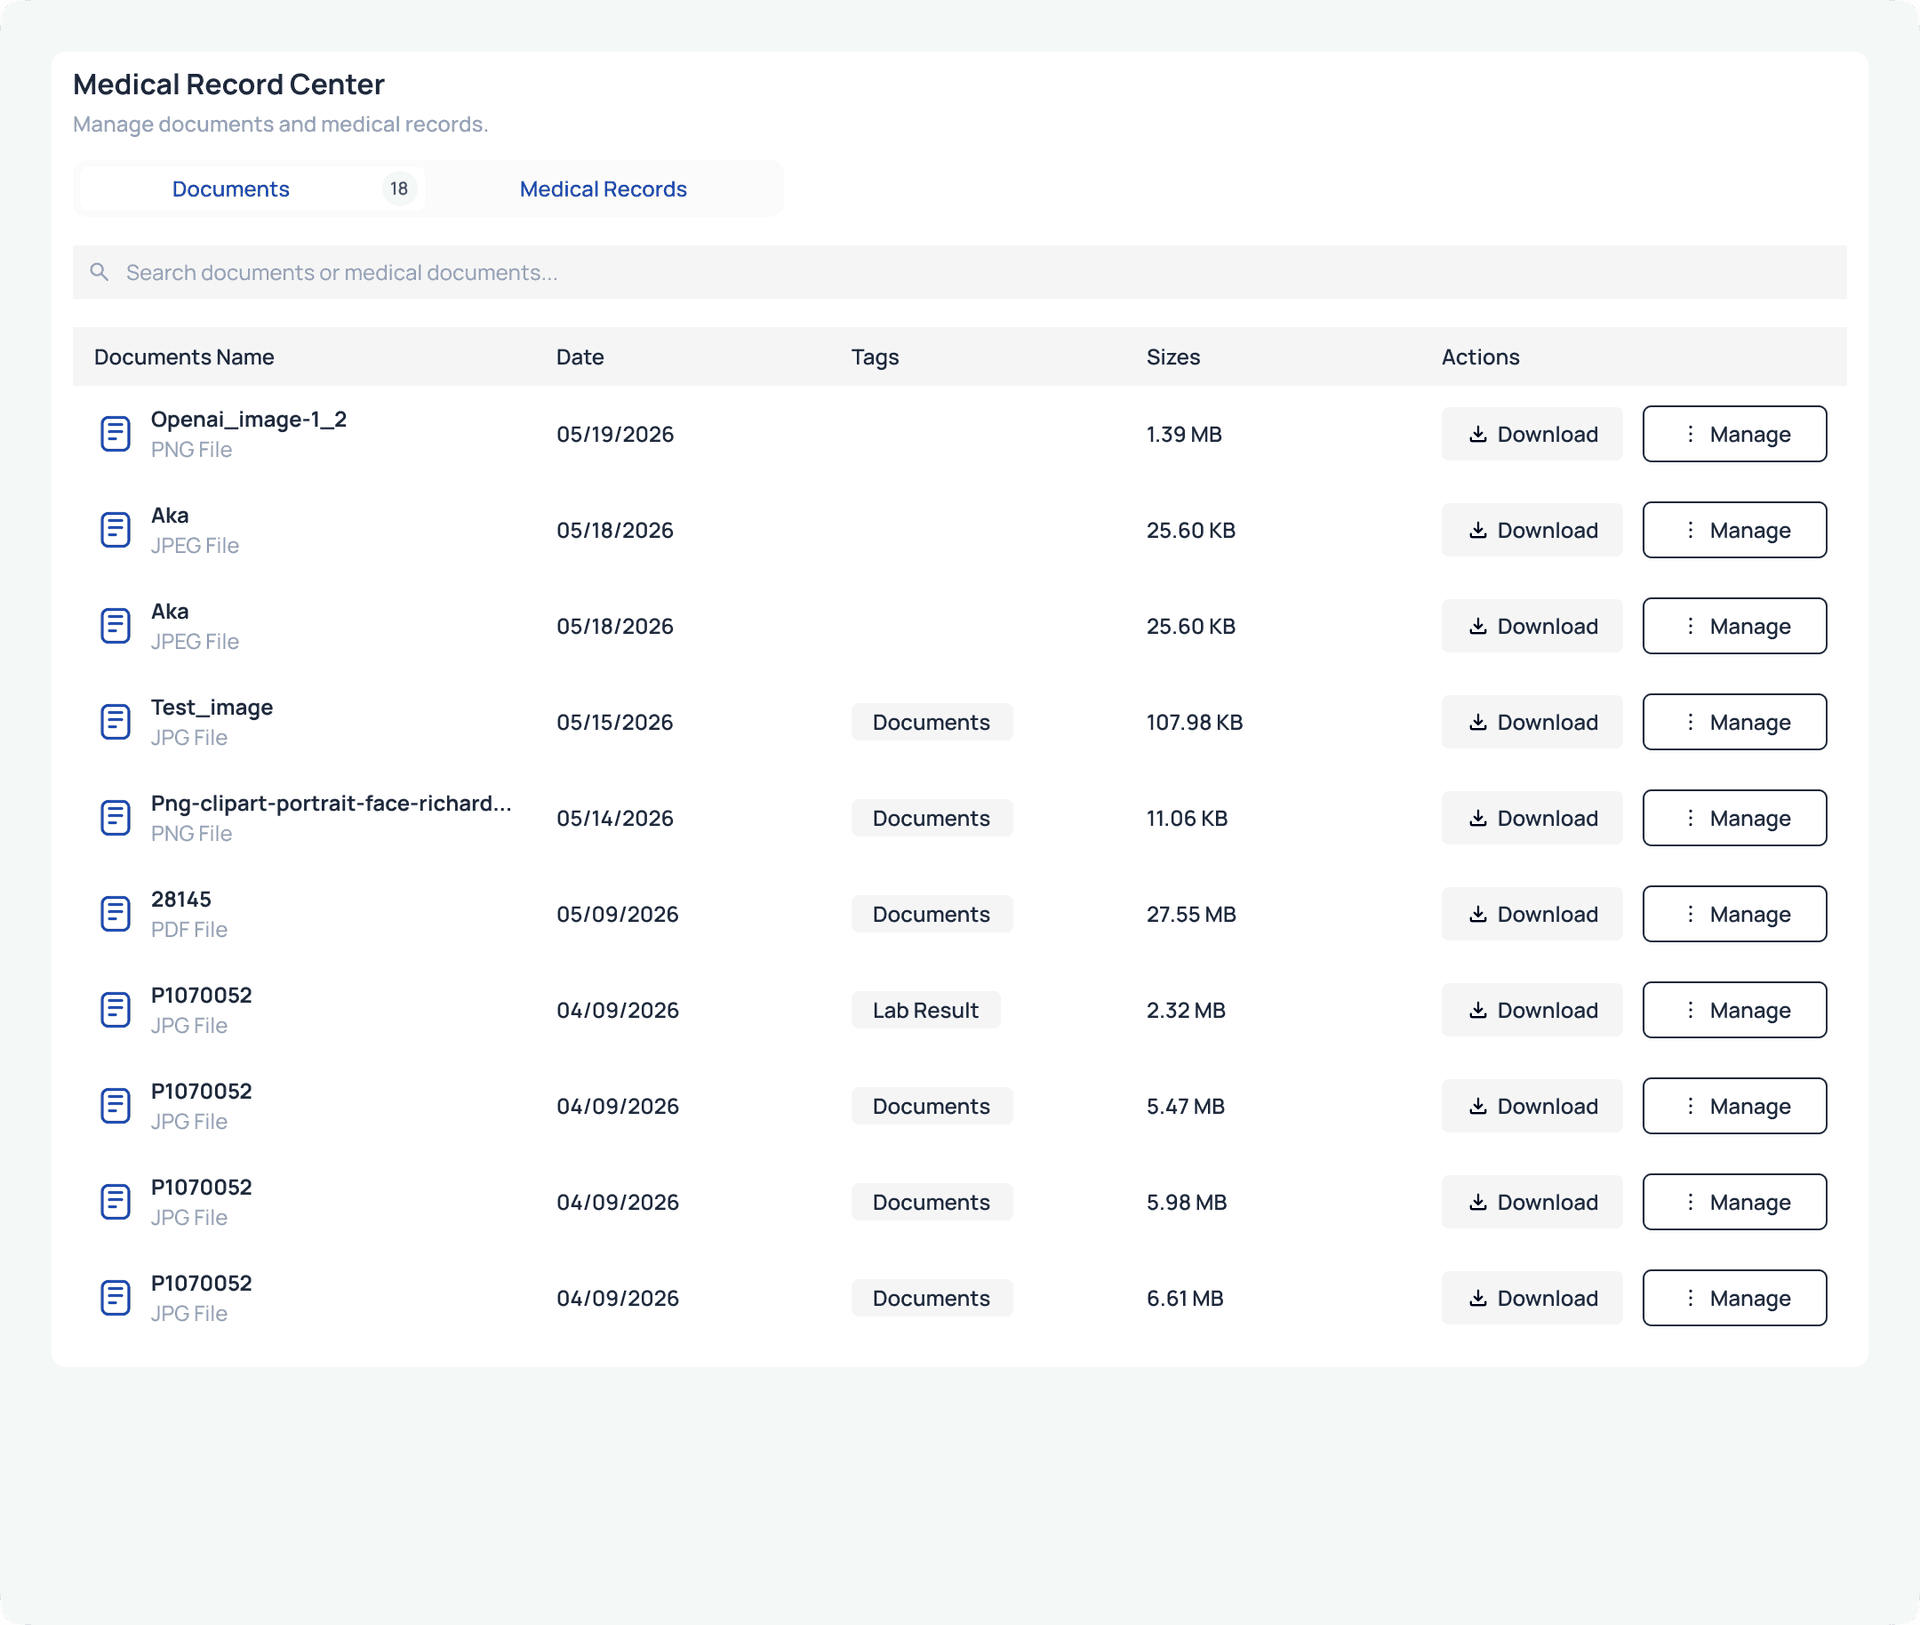
Task: Click the Medical Record Center heading
Action: (229, 84)
